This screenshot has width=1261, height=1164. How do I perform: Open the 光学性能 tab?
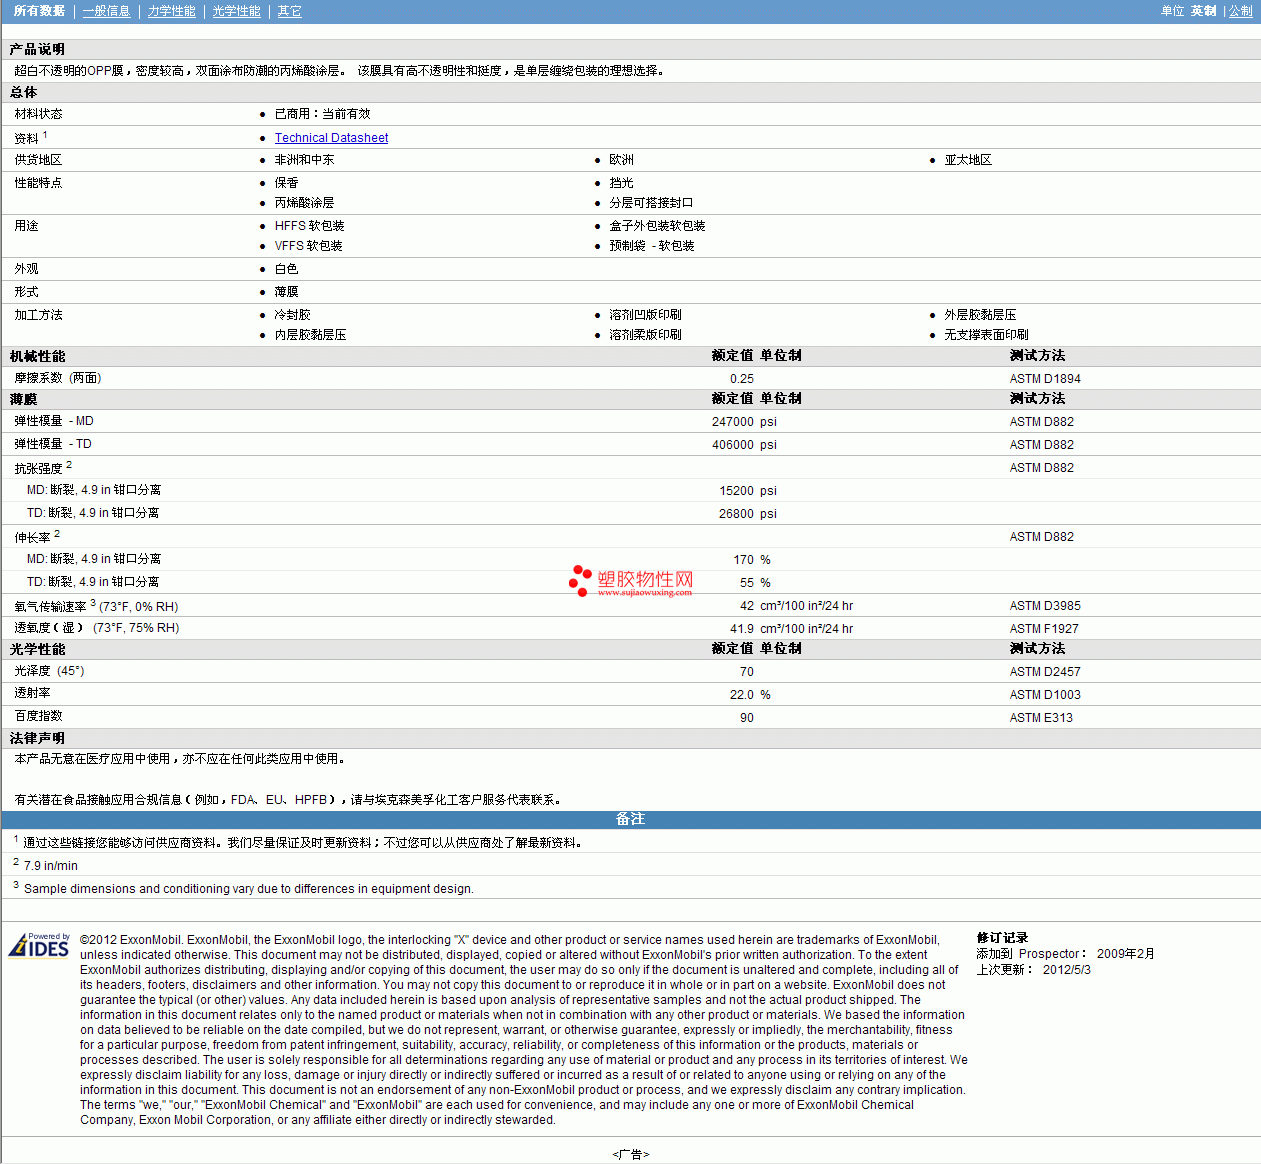[x=236, y=11]
